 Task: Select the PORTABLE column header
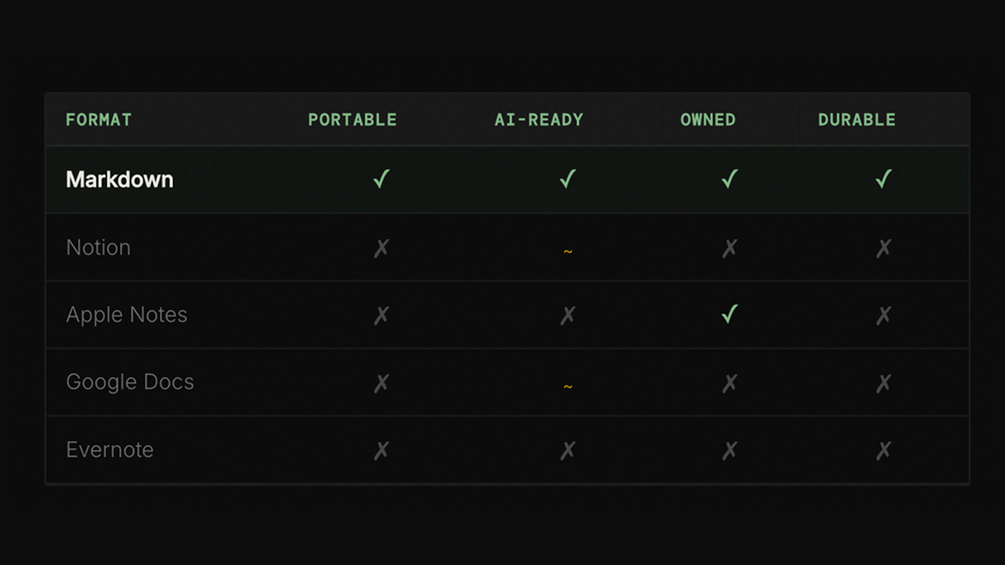352,120
